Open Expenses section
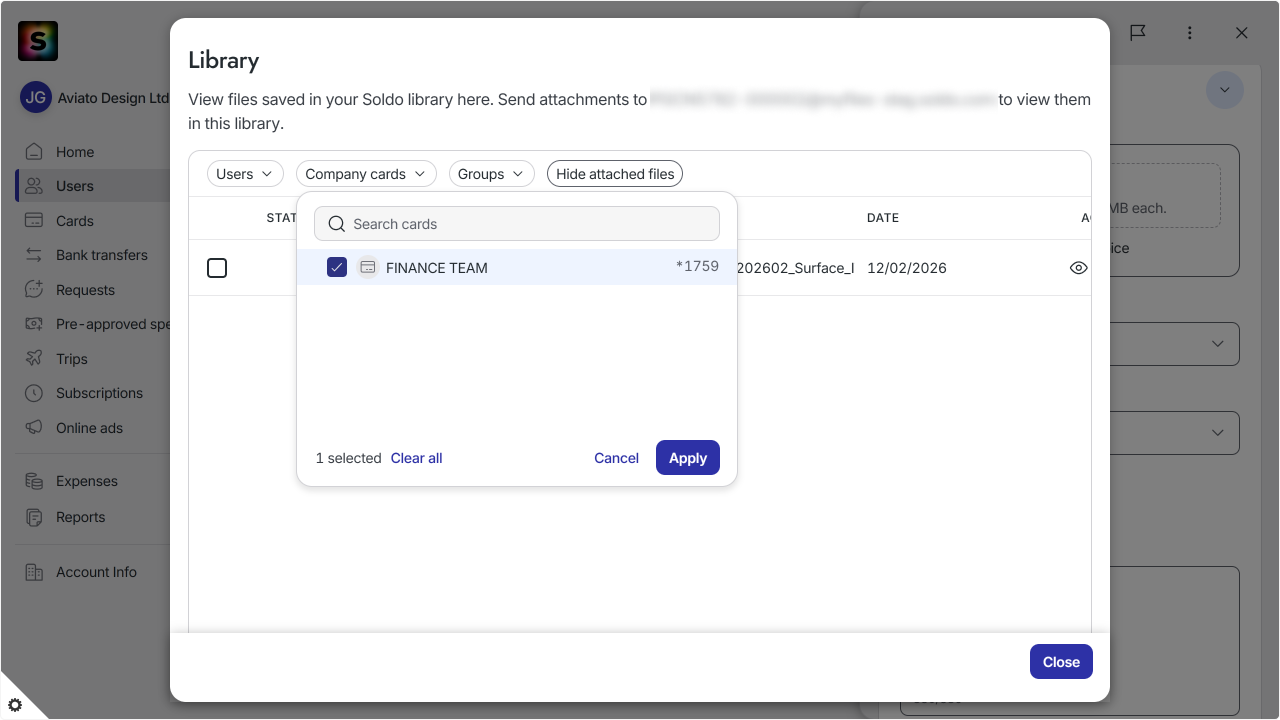Image resolution: width=1280 pixels, height=720 pixels. point(87,481)
